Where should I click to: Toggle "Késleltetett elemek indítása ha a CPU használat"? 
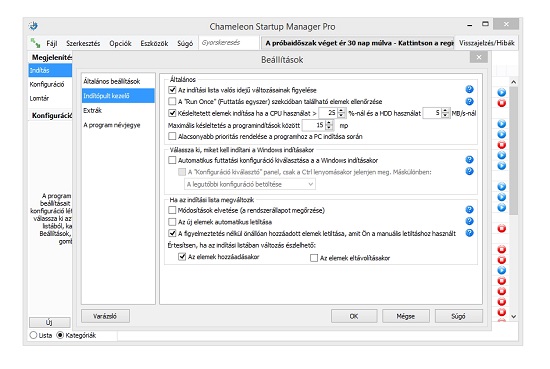pyautogui.click(x=172, y=113)
